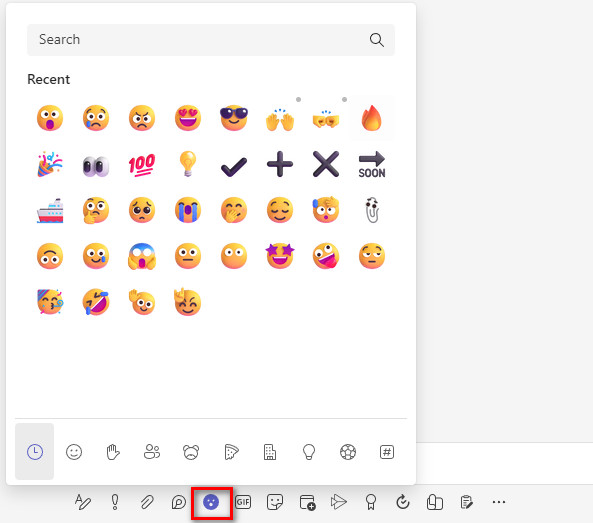
Task: Open the Format text tool
Action: 83,502
